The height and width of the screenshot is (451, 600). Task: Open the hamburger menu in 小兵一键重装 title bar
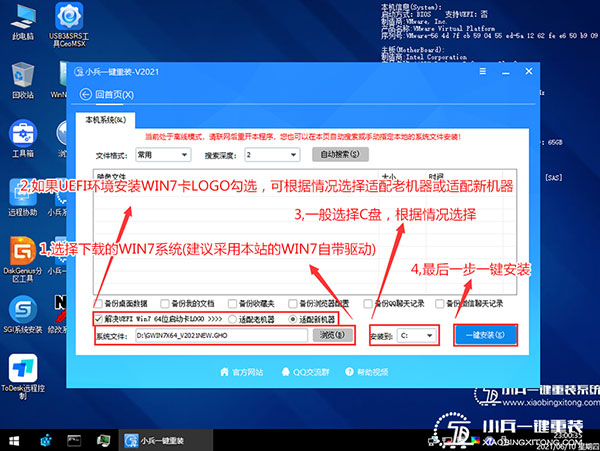coord(483,72)
